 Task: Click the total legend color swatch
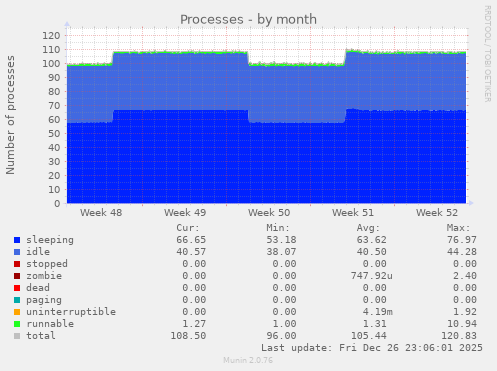pos(17,336)
